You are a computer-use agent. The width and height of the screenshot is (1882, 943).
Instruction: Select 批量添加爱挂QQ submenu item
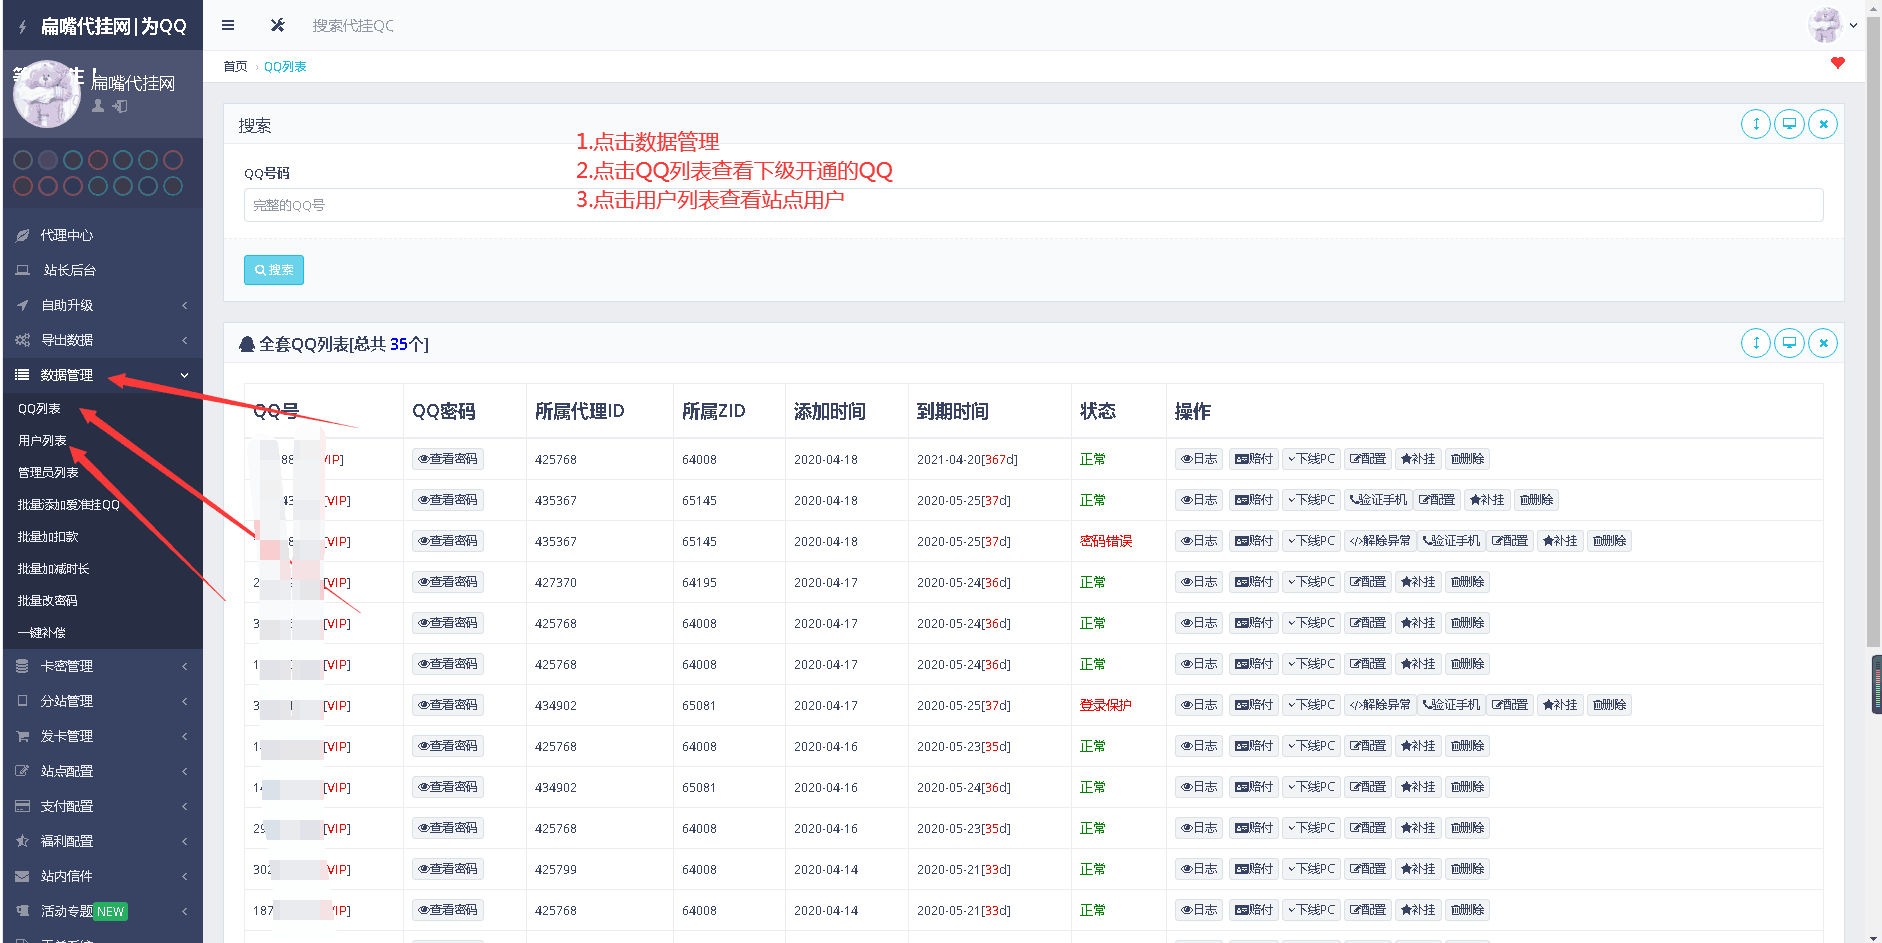(68, 505)
